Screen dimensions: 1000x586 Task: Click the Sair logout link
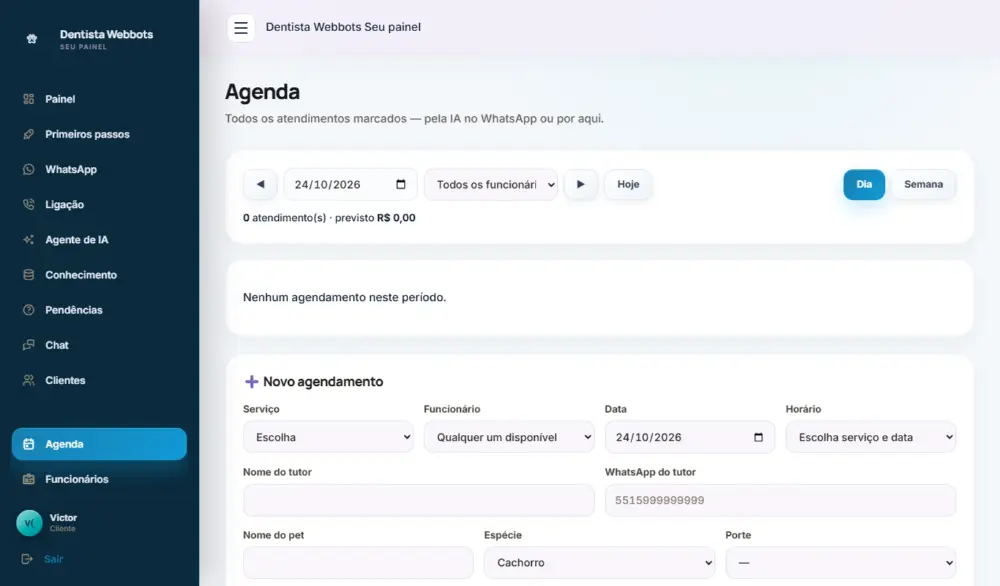(54, 559)
